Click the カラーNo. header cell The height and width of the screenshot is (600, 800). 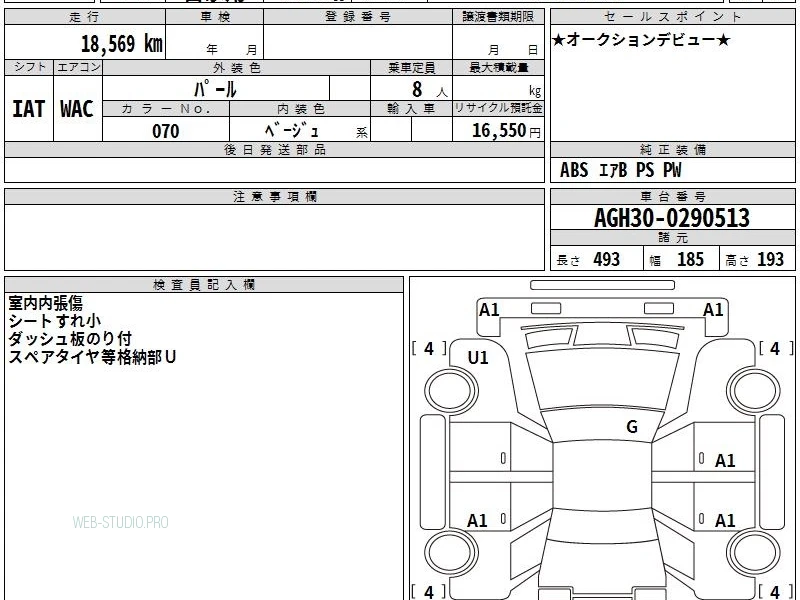tap(166, 109)
